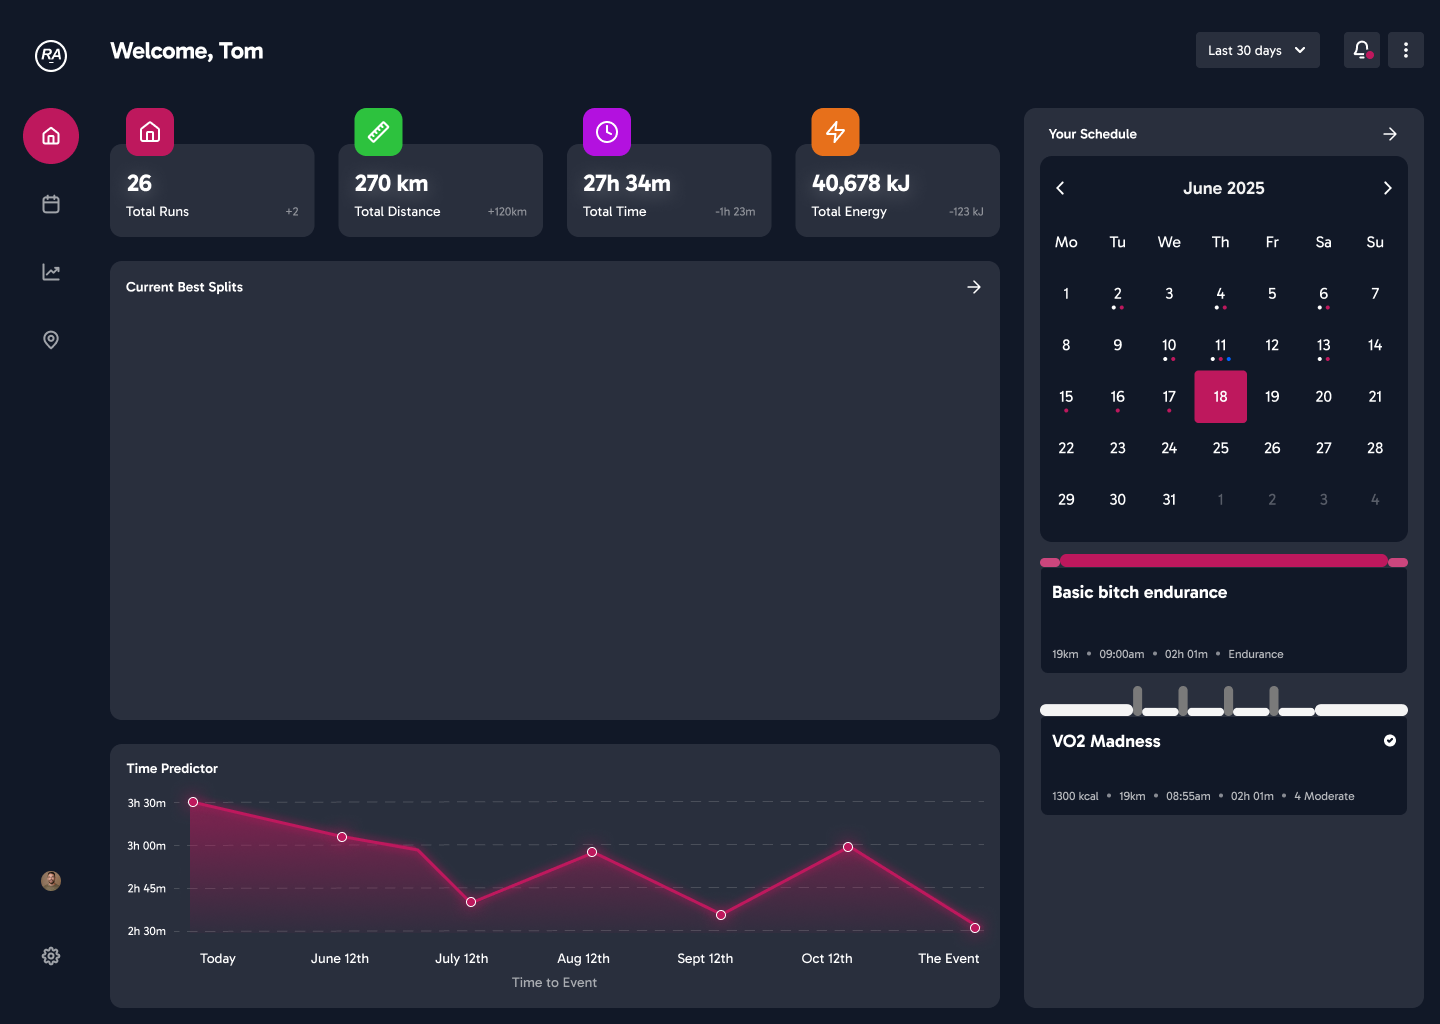
Task: Click the RA logo in the sidebar
Action: coord(51,56)
